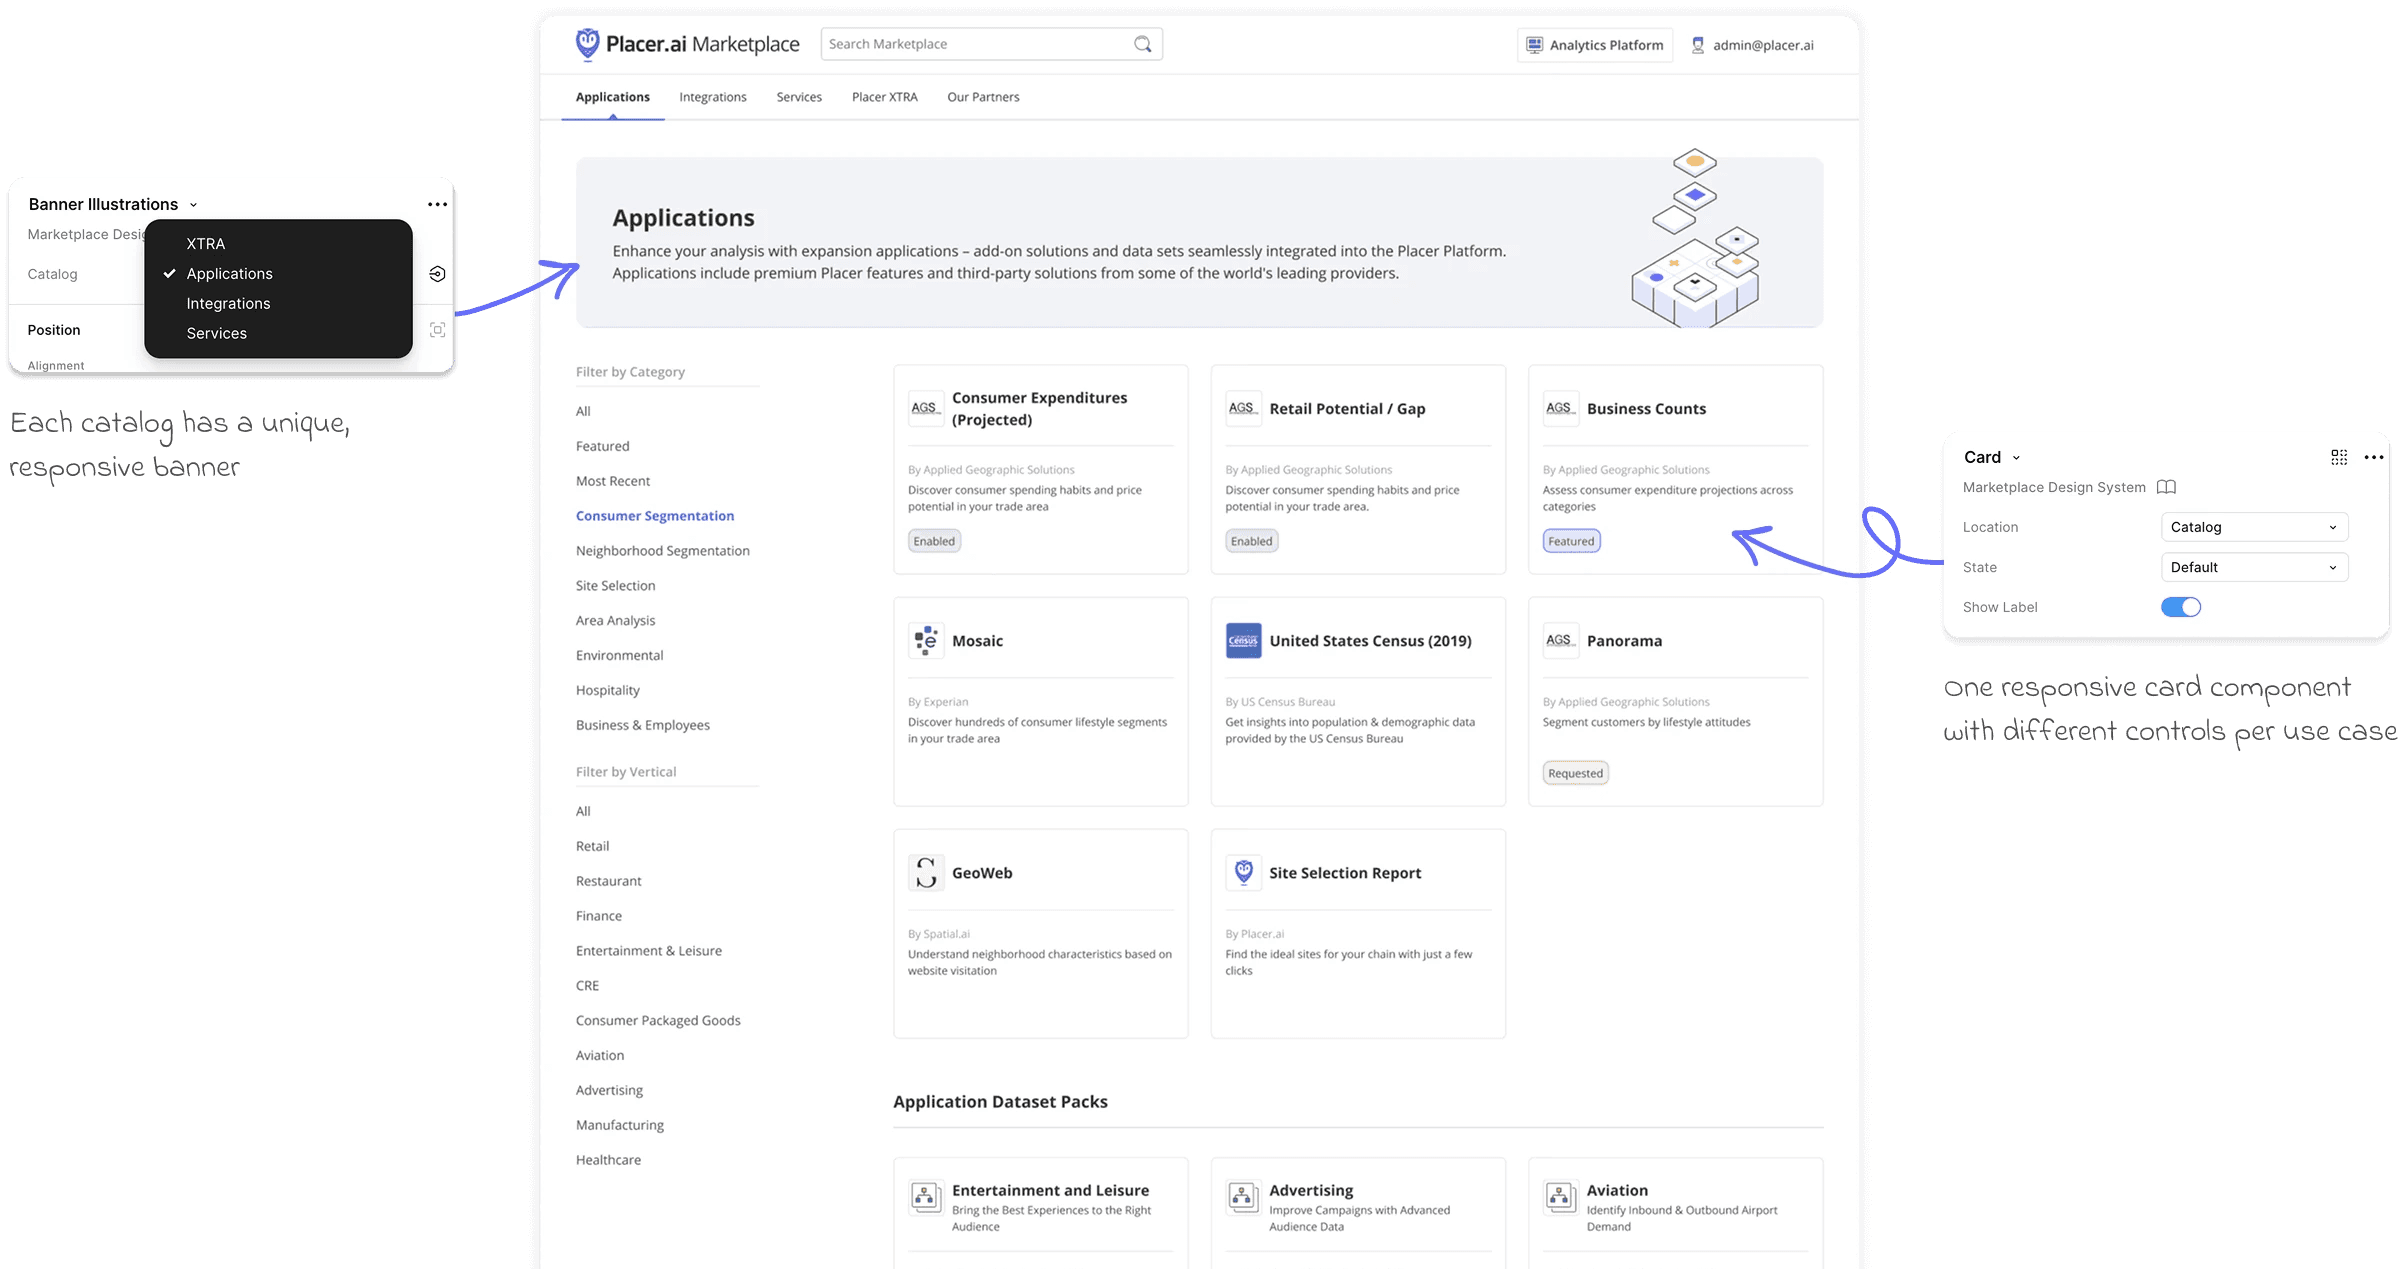Disable the Show Label toggle
This screenshot has height=1269, width=2398.
point(2181,606)
